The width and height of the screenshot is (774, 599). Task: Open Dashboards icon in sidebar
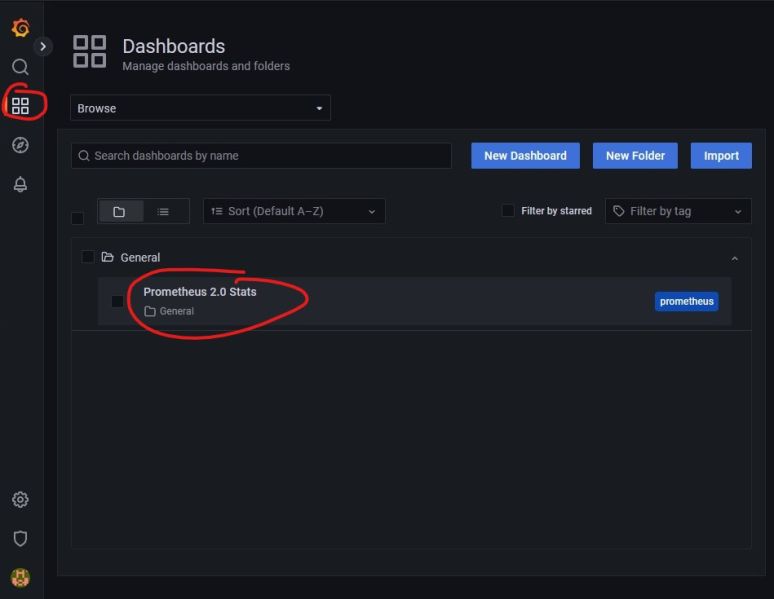point(20,106)
